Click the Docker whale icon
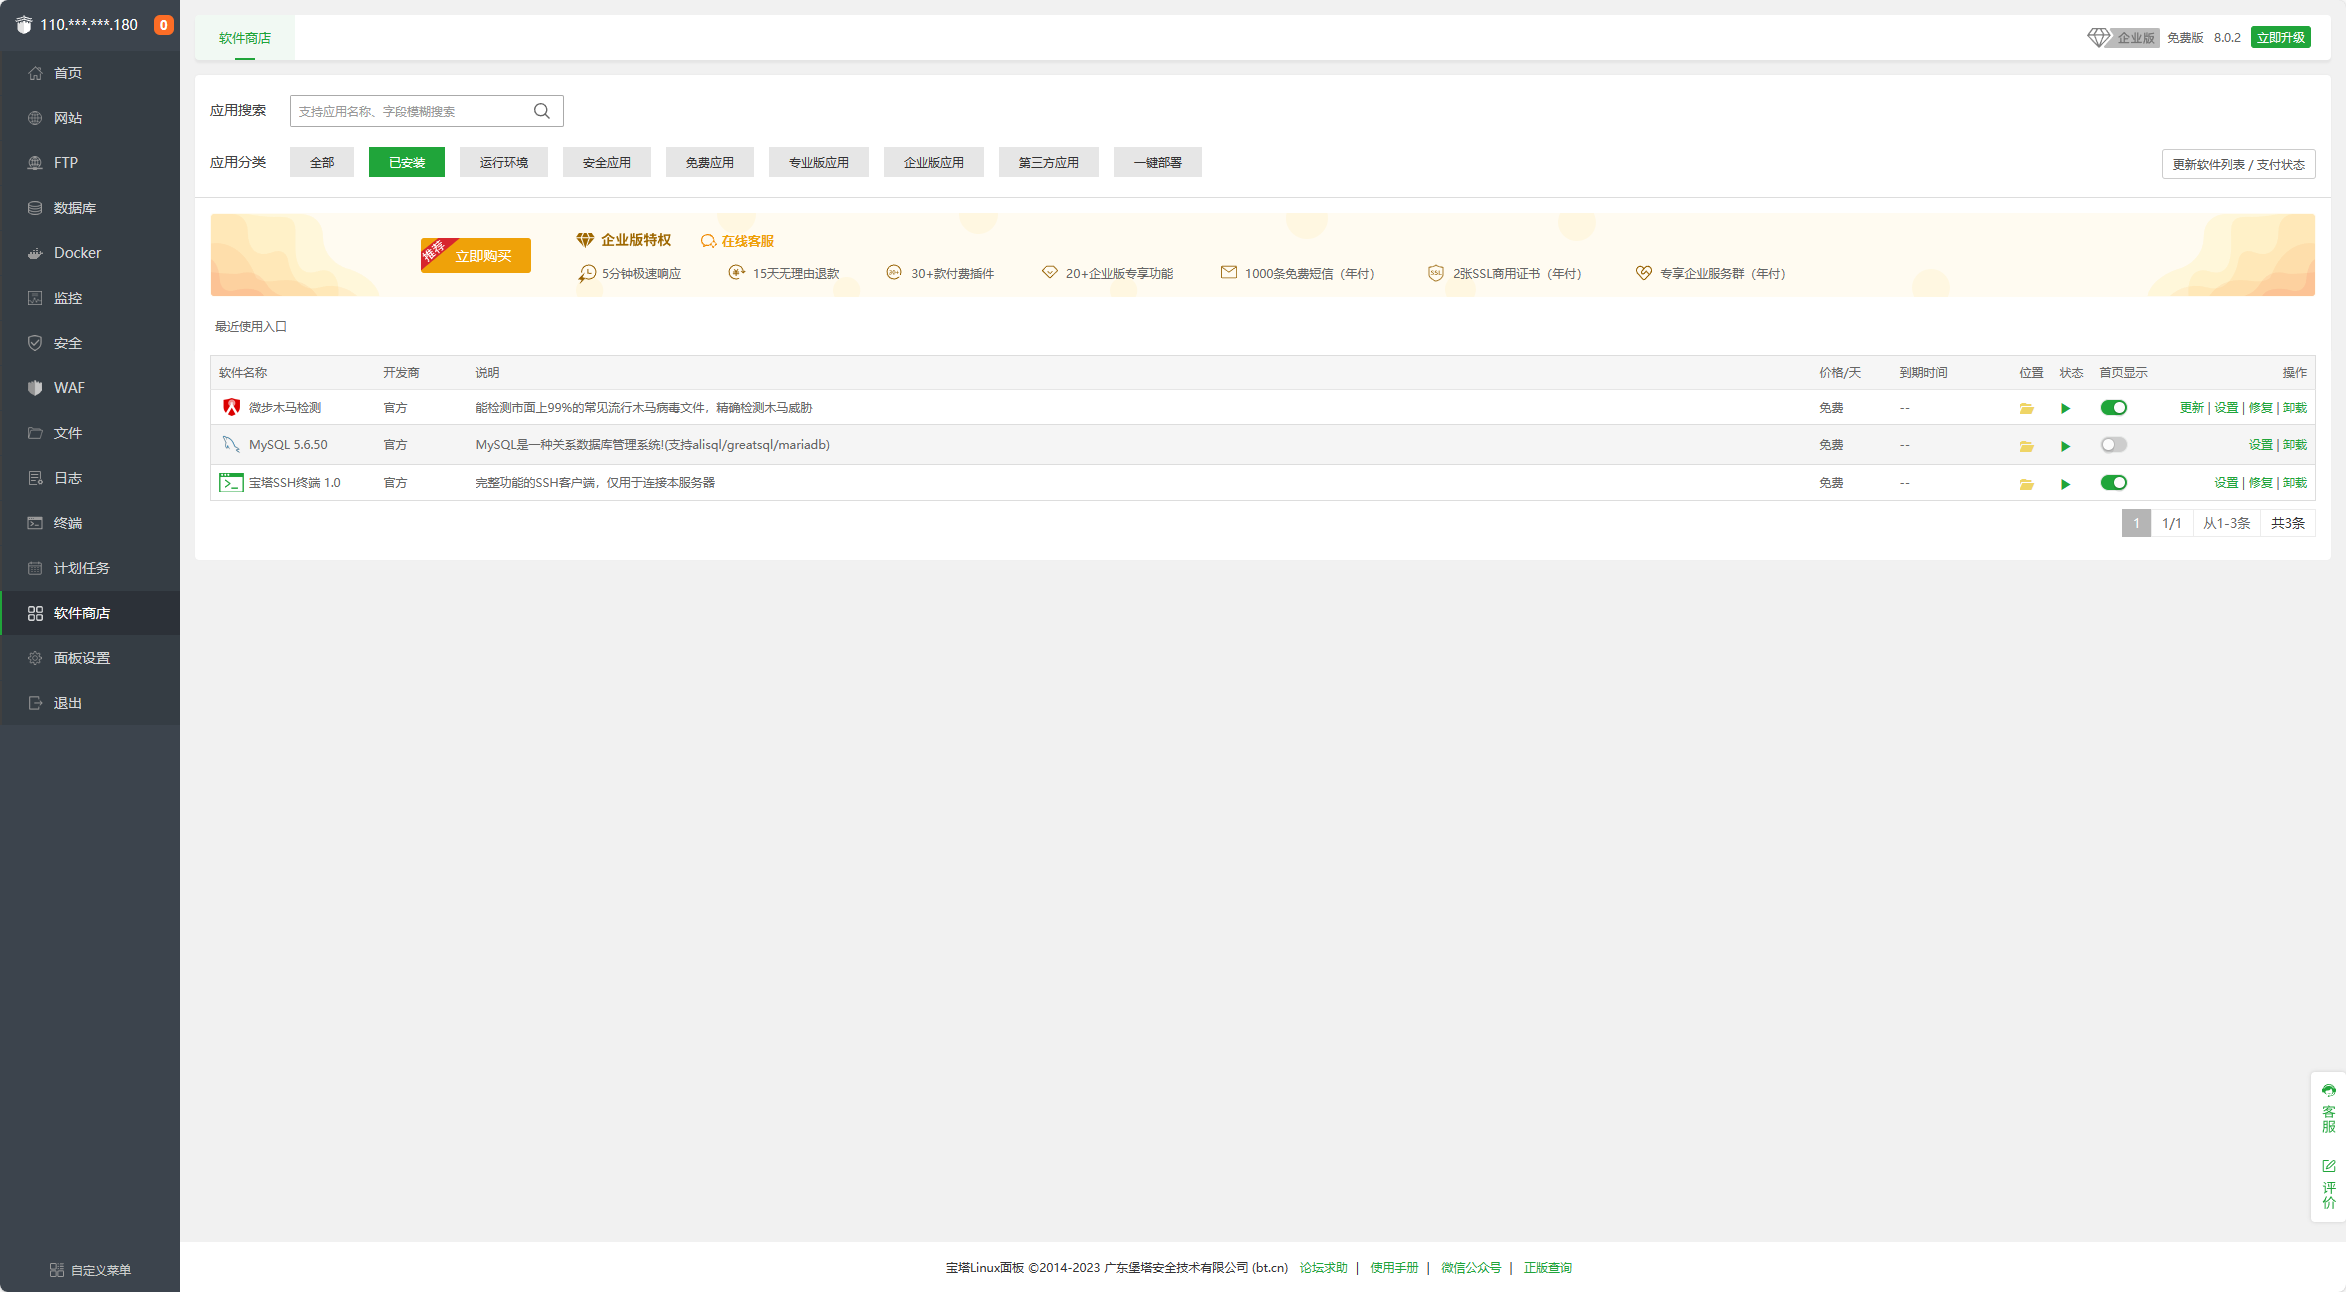This screenshot has width=2346, height=1292. click(x=35, y=253)
